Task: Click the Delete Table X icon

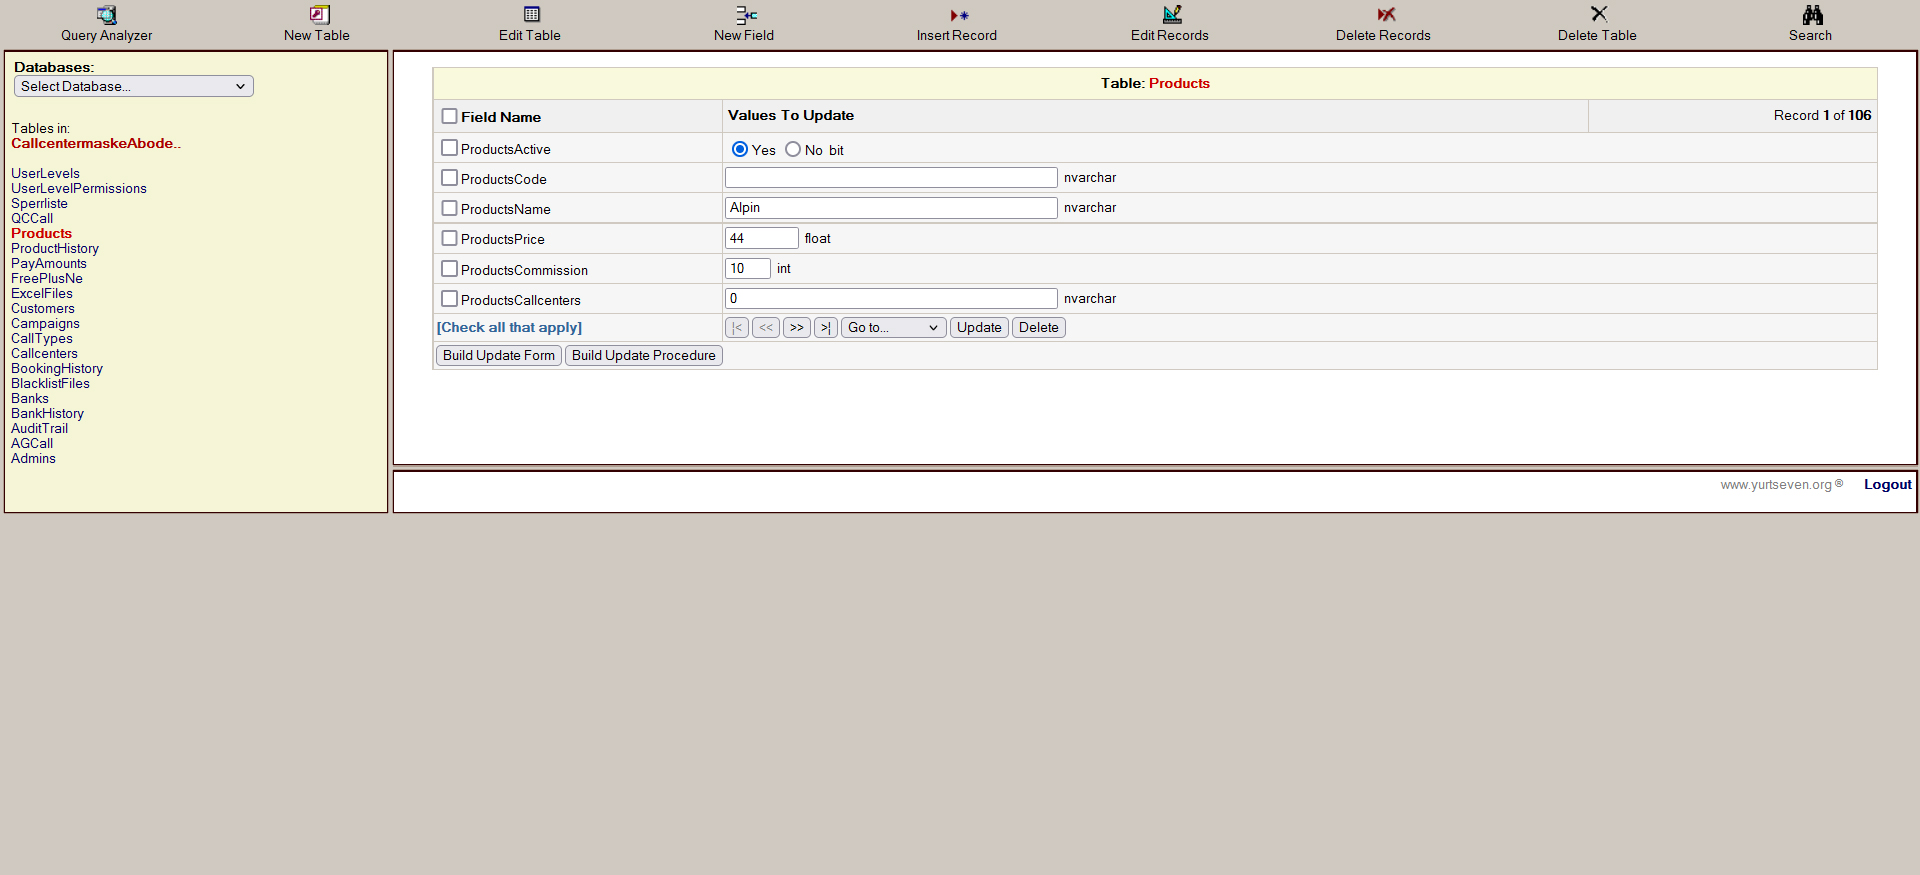Action: (x=1599, y=14)
